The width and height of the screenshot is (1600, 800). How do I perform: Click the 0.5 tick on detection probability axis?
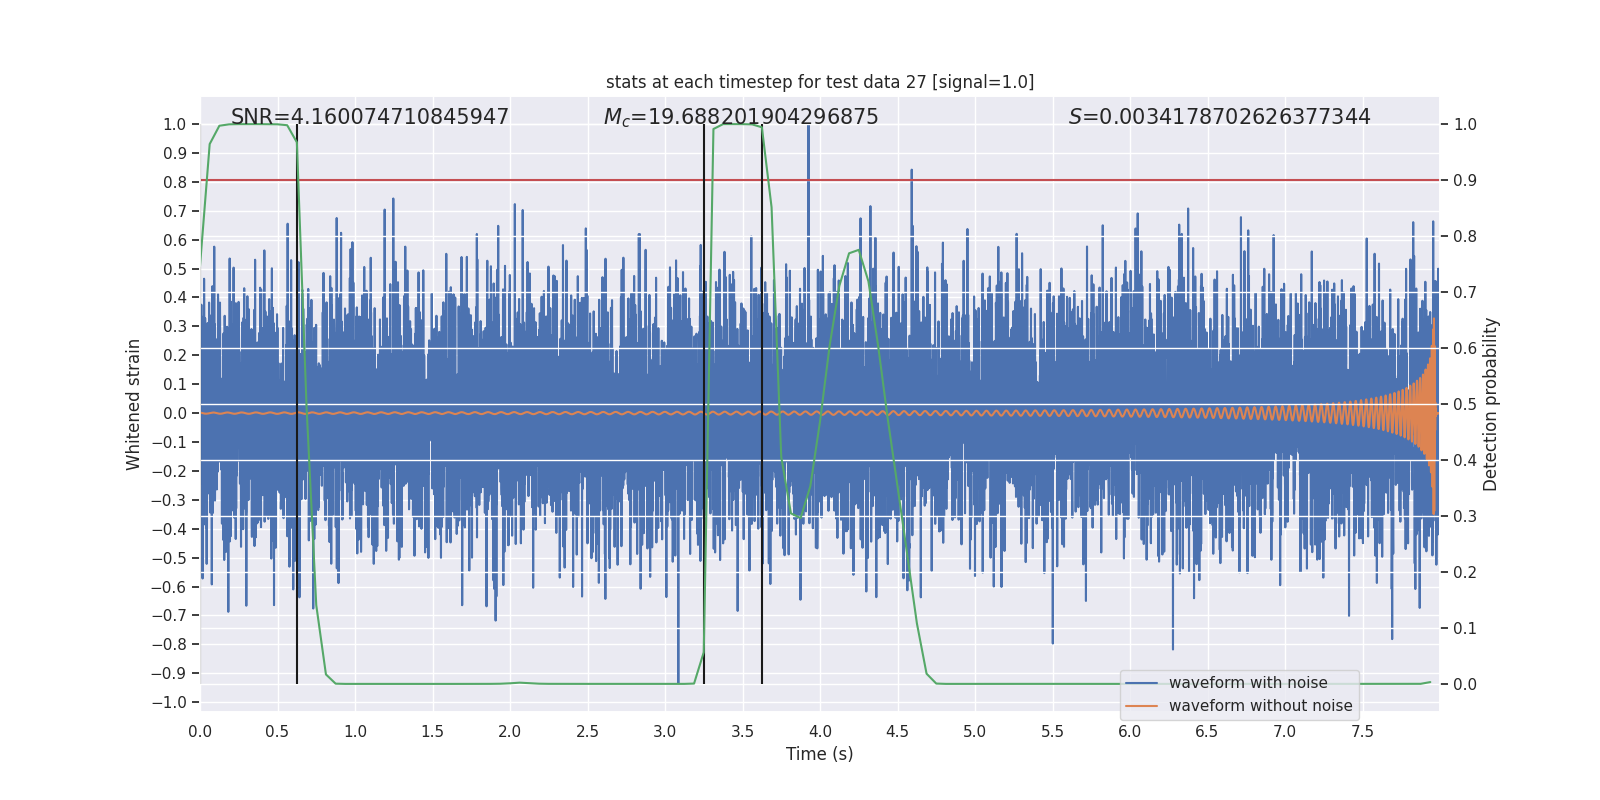point(1465,404)
